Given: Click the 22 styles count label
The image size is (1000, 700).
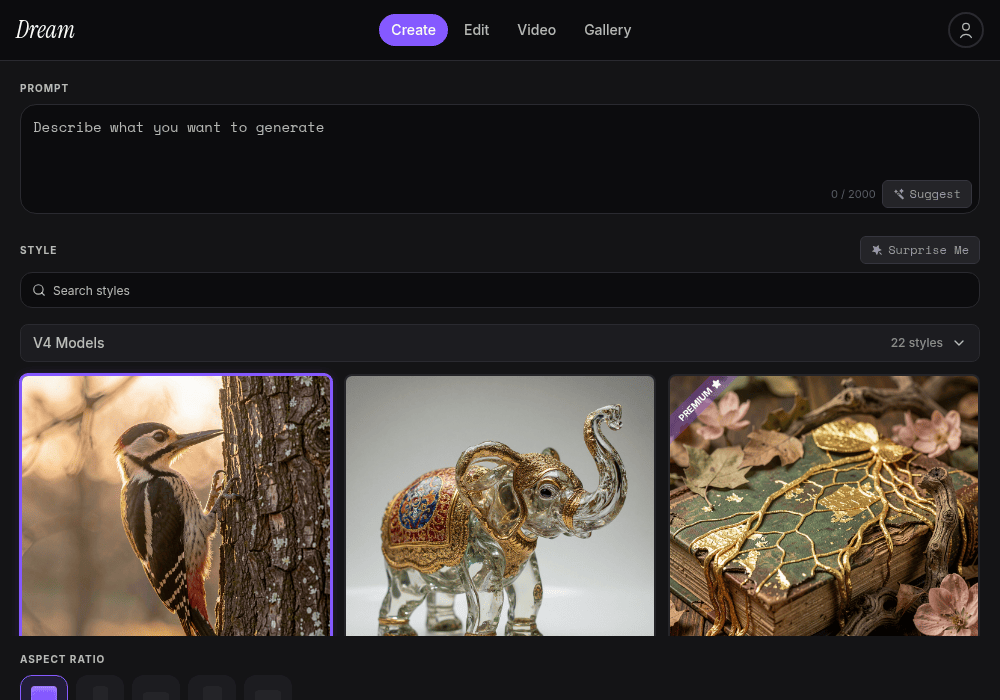Looking at the screenshot, I should pos(916,343).
